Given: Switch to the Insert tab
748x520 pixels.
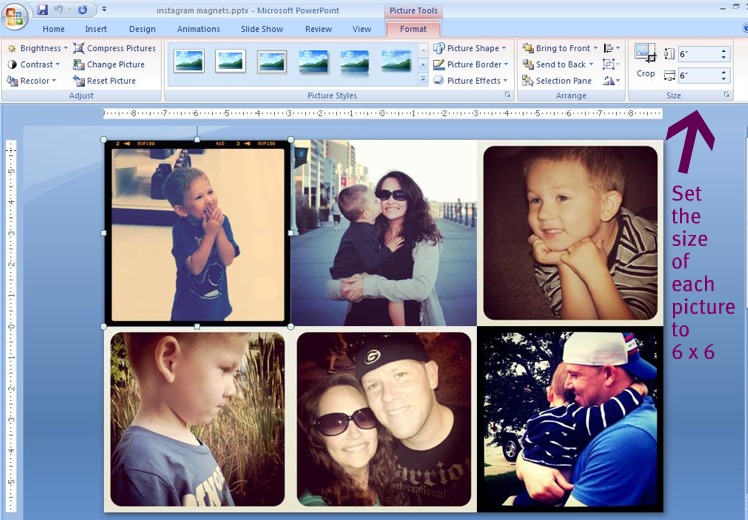Looking at the screenshot, I should click(96, 29).
